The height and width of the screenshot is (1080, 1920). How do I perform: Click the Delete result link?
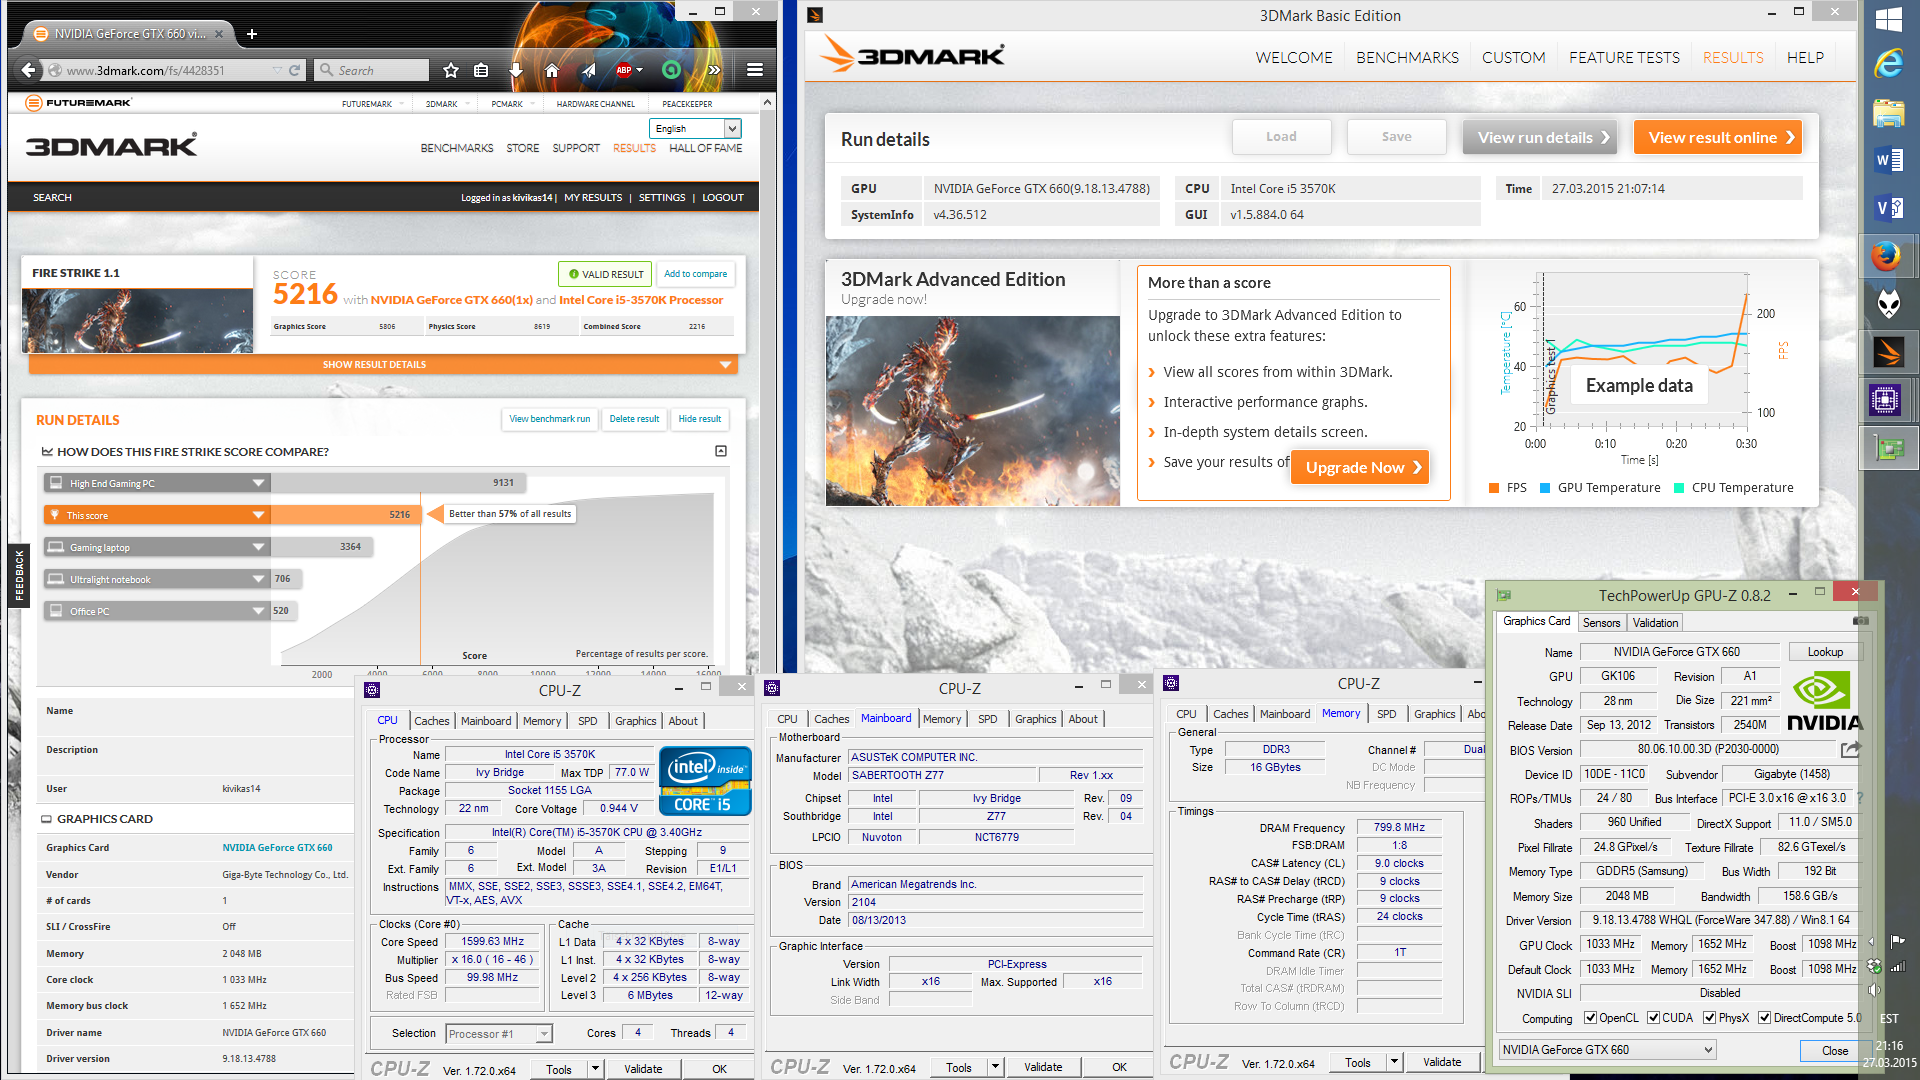[634, 419]
